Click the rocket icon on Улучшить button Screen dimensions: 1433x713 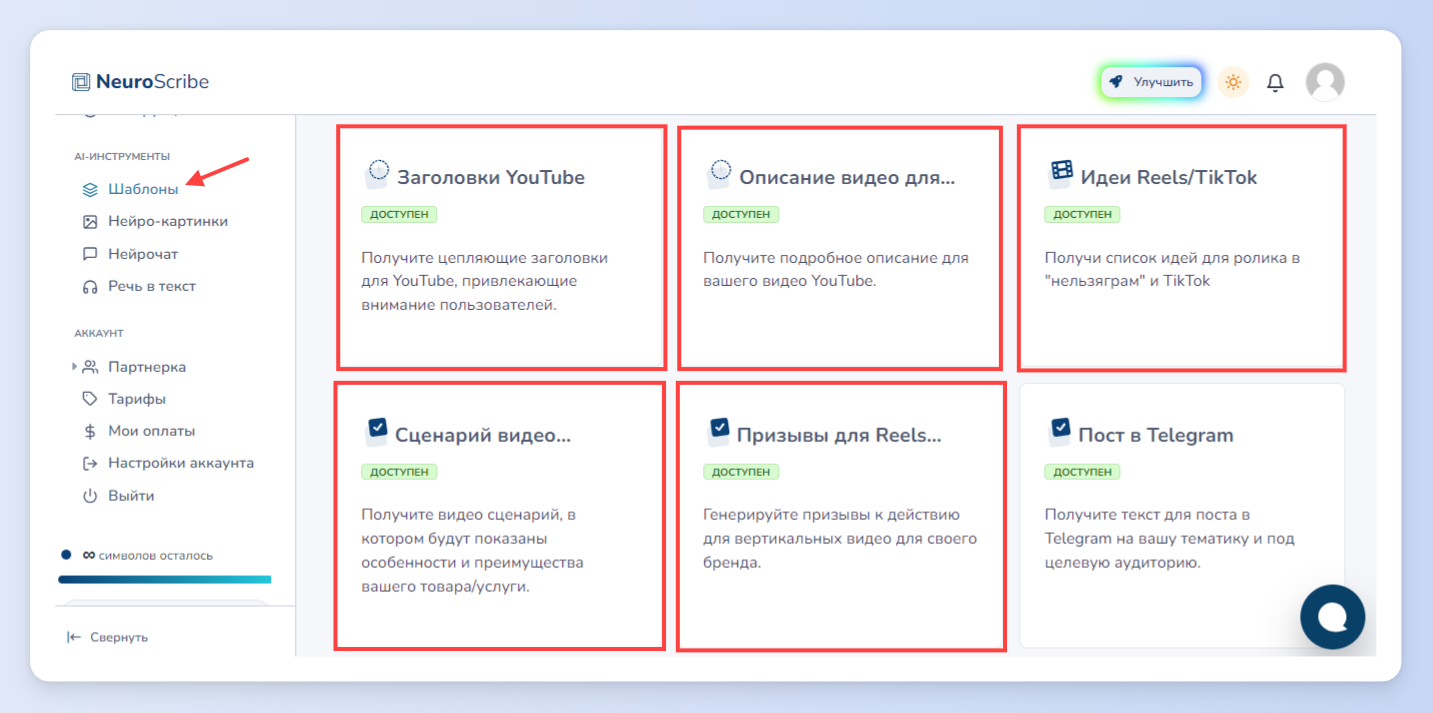click(x=1116, y=82)
